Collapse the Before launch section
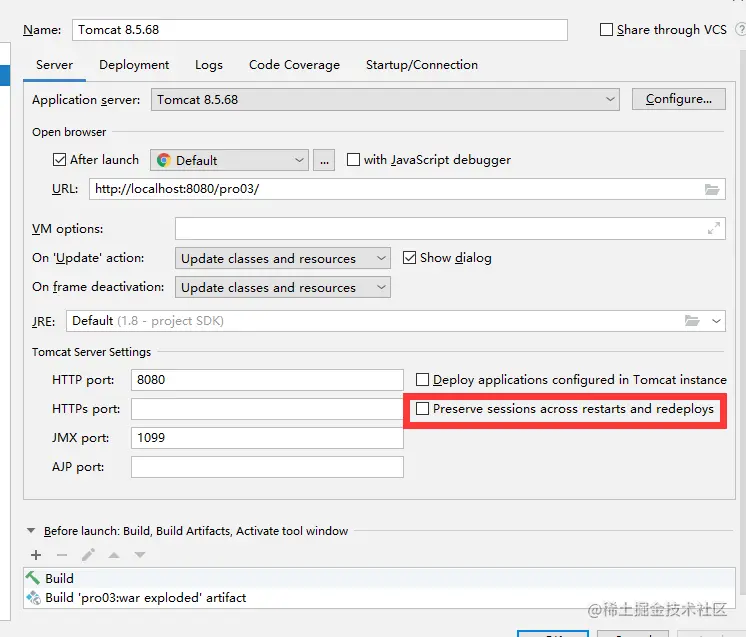The width and height of the screenshot is (746, 637). [x=31, y=530]
